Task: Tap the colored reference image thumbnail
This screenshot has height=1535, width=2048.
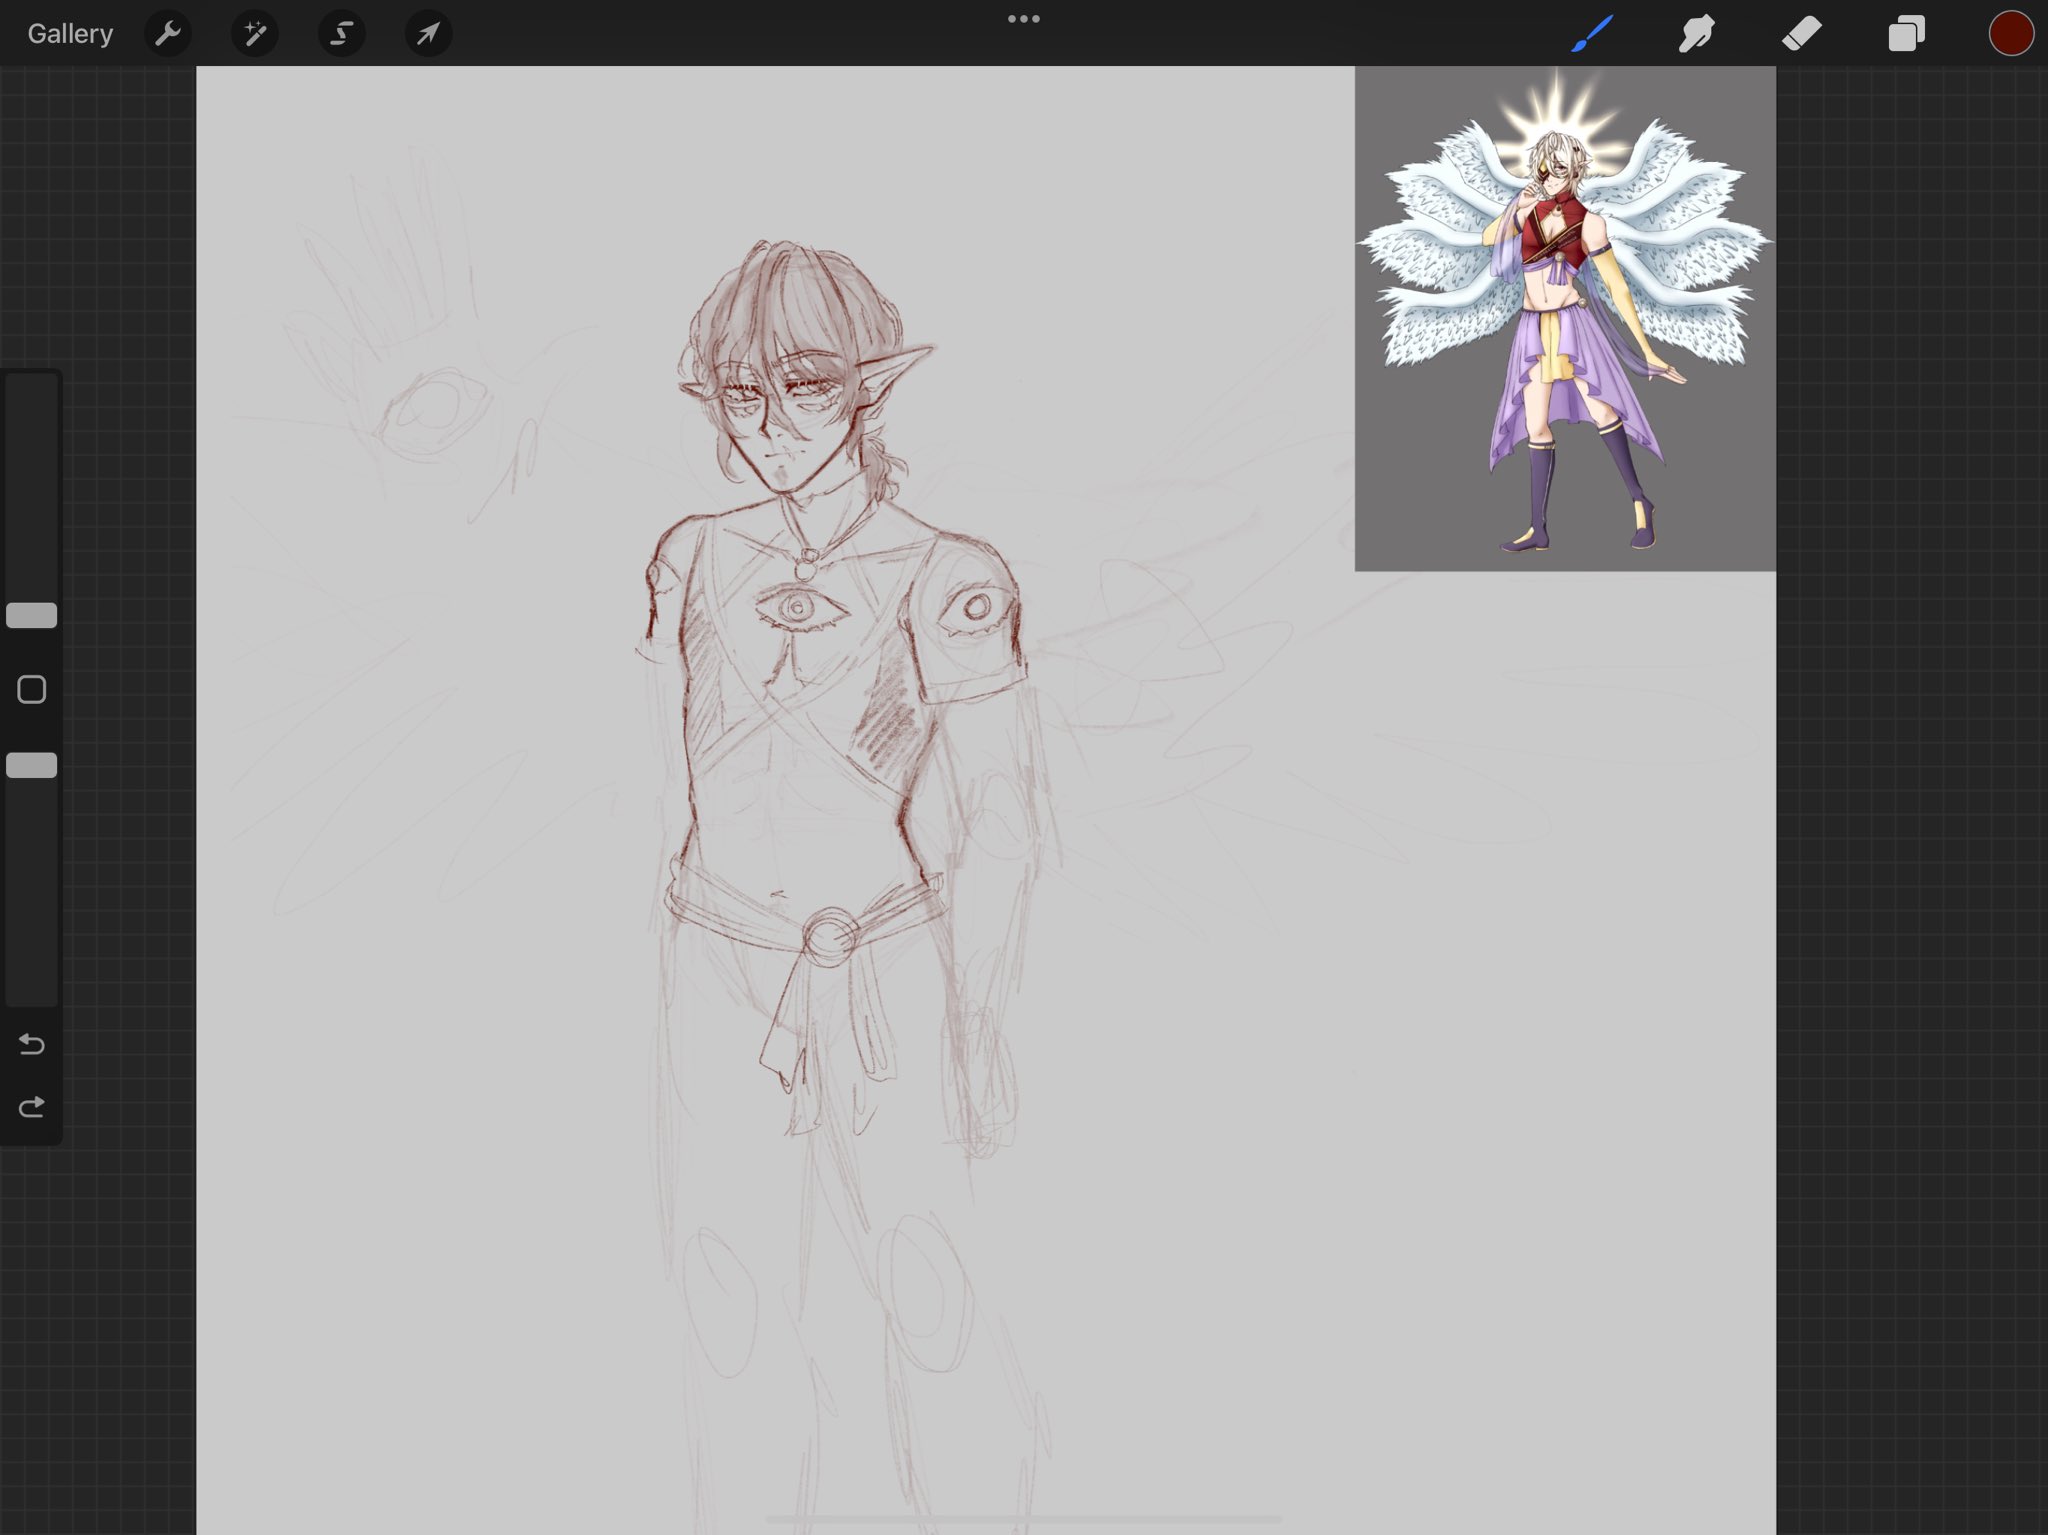Action: click(1565, 320)
